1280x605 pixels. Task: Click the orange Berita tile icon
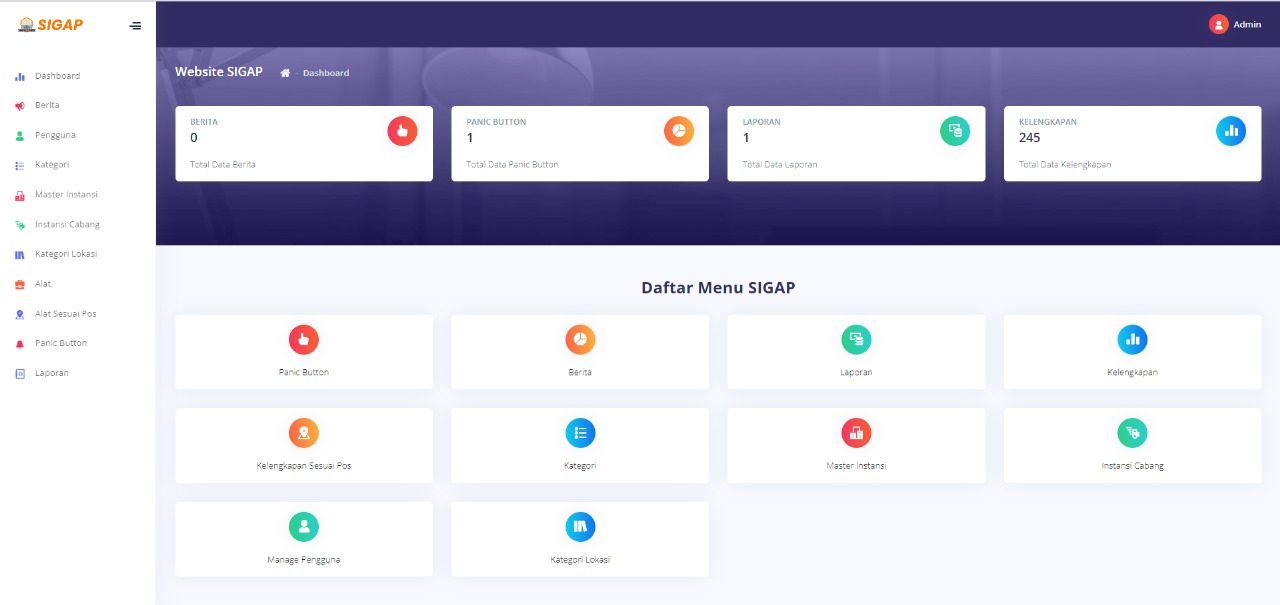tap(580, 339)
